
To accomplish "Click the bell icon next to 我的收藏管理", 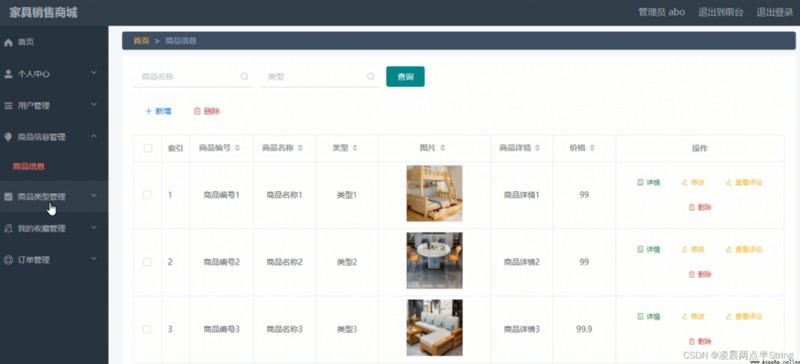I will [8, 228].
